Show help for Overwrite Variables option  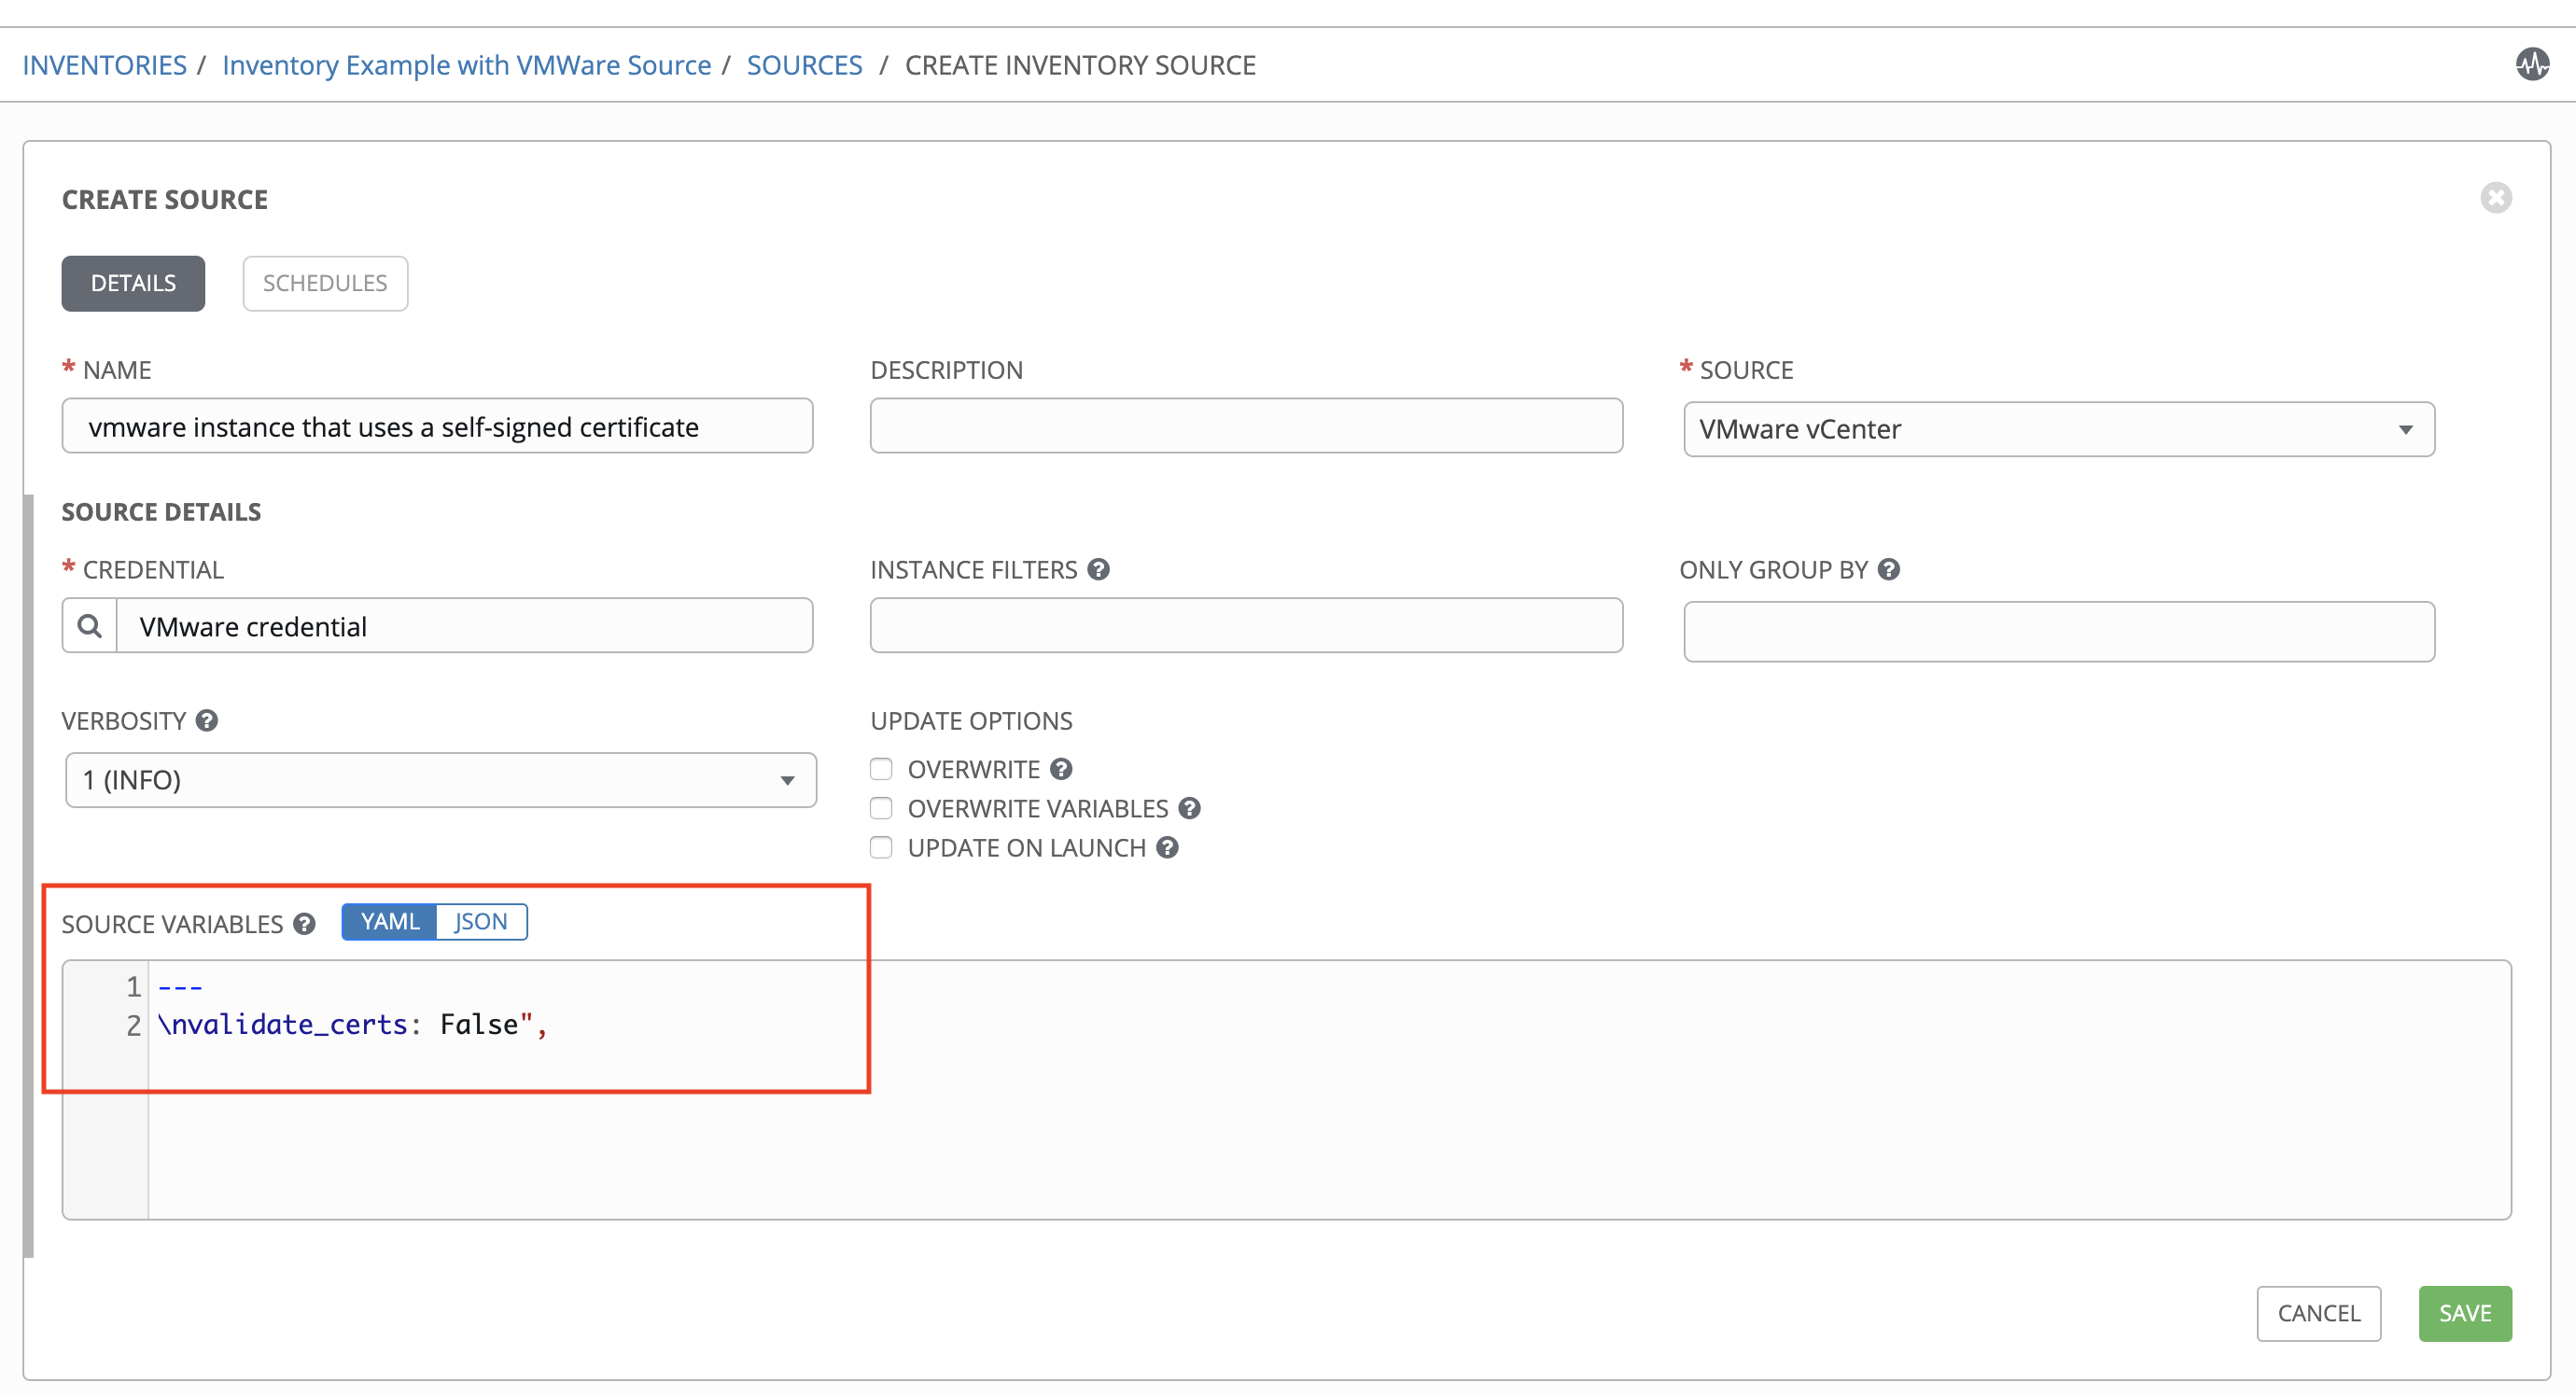(1190, 808)
